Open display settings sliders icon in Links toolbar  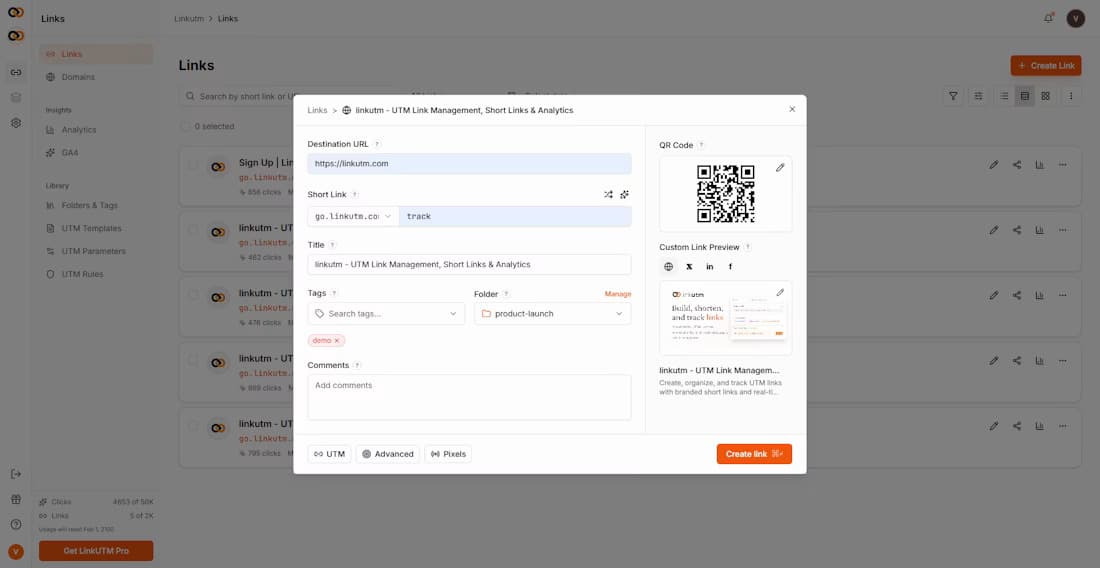(x=979, y=96)
